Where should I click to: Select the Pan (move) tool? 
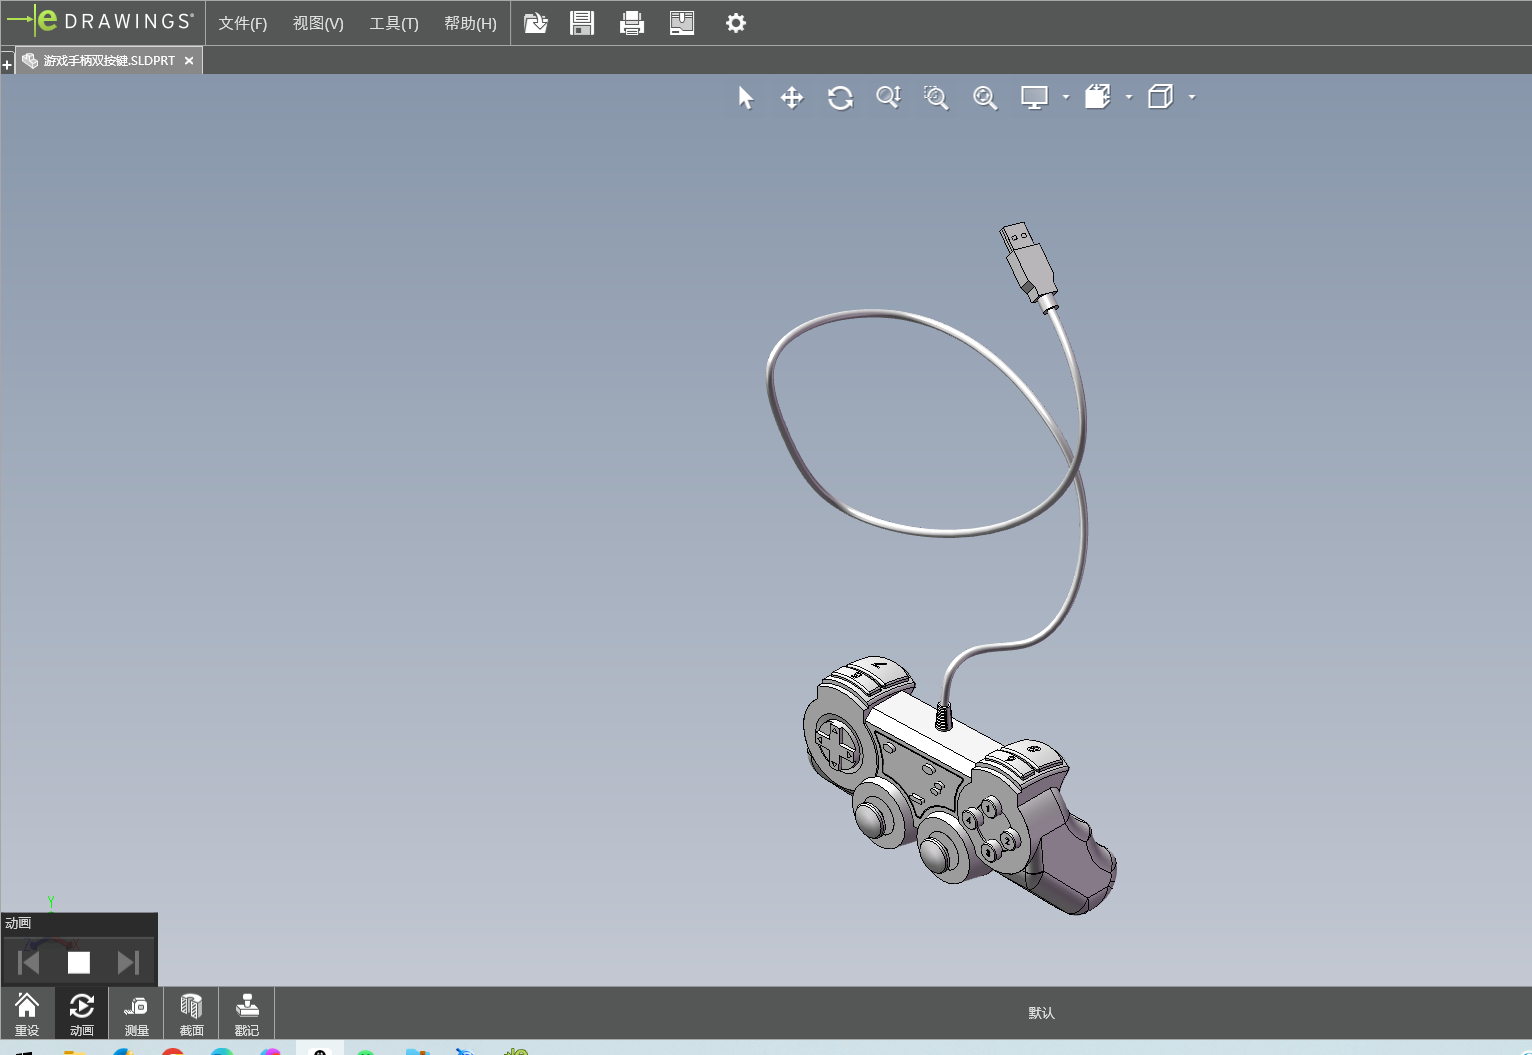coord(791,98)
